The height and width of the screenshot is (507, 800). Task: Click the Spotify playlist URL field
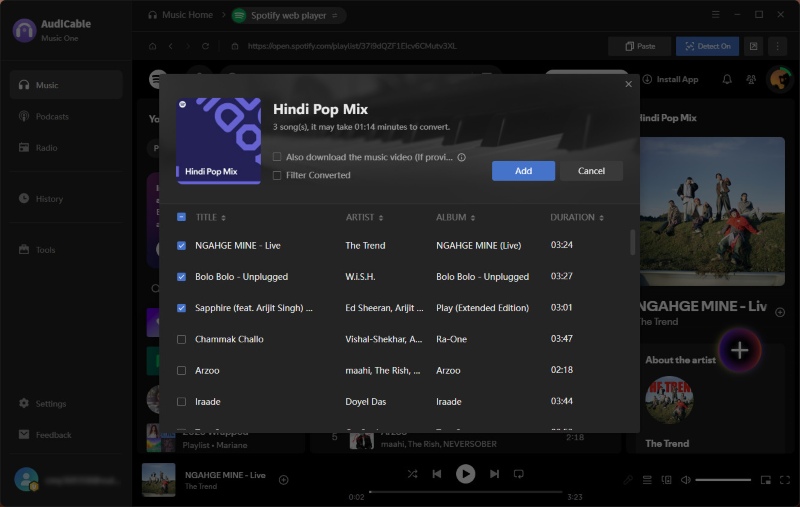352,46
